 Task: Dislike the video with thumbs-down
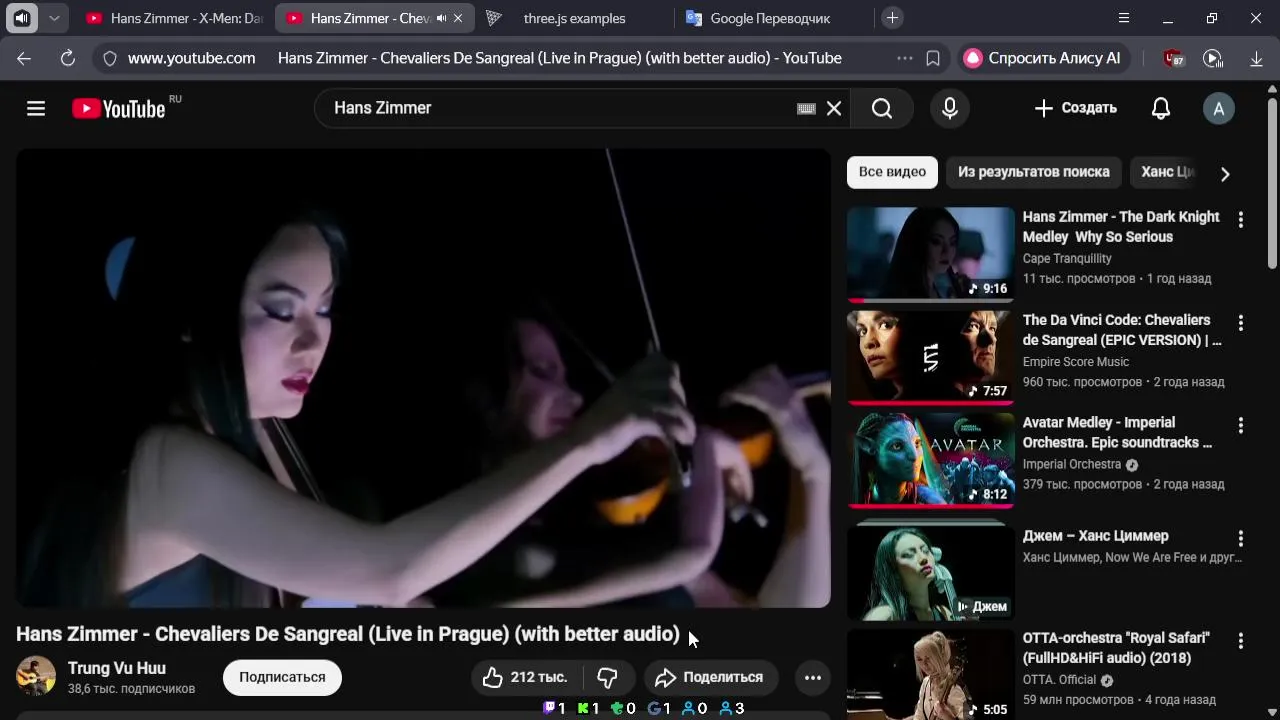pos(607,677)
